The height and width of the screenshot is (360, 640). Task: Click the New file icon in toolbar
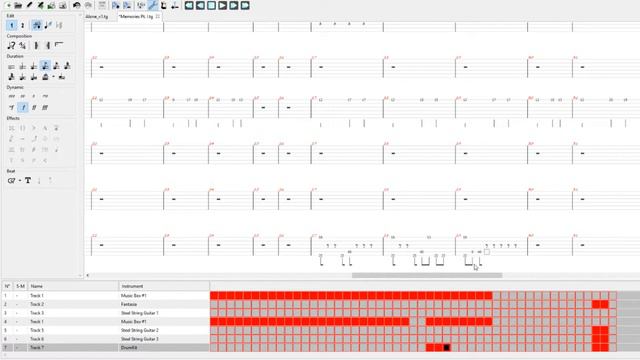[x=8, y=5]
